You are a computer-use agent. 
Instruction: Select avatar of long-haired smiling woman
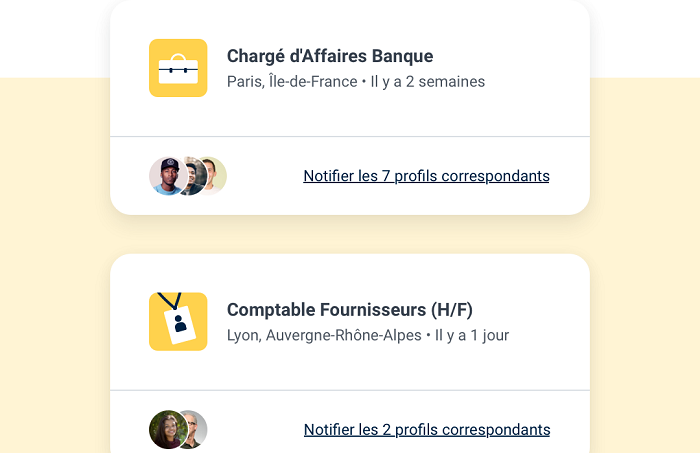click(x=165, y=429)
